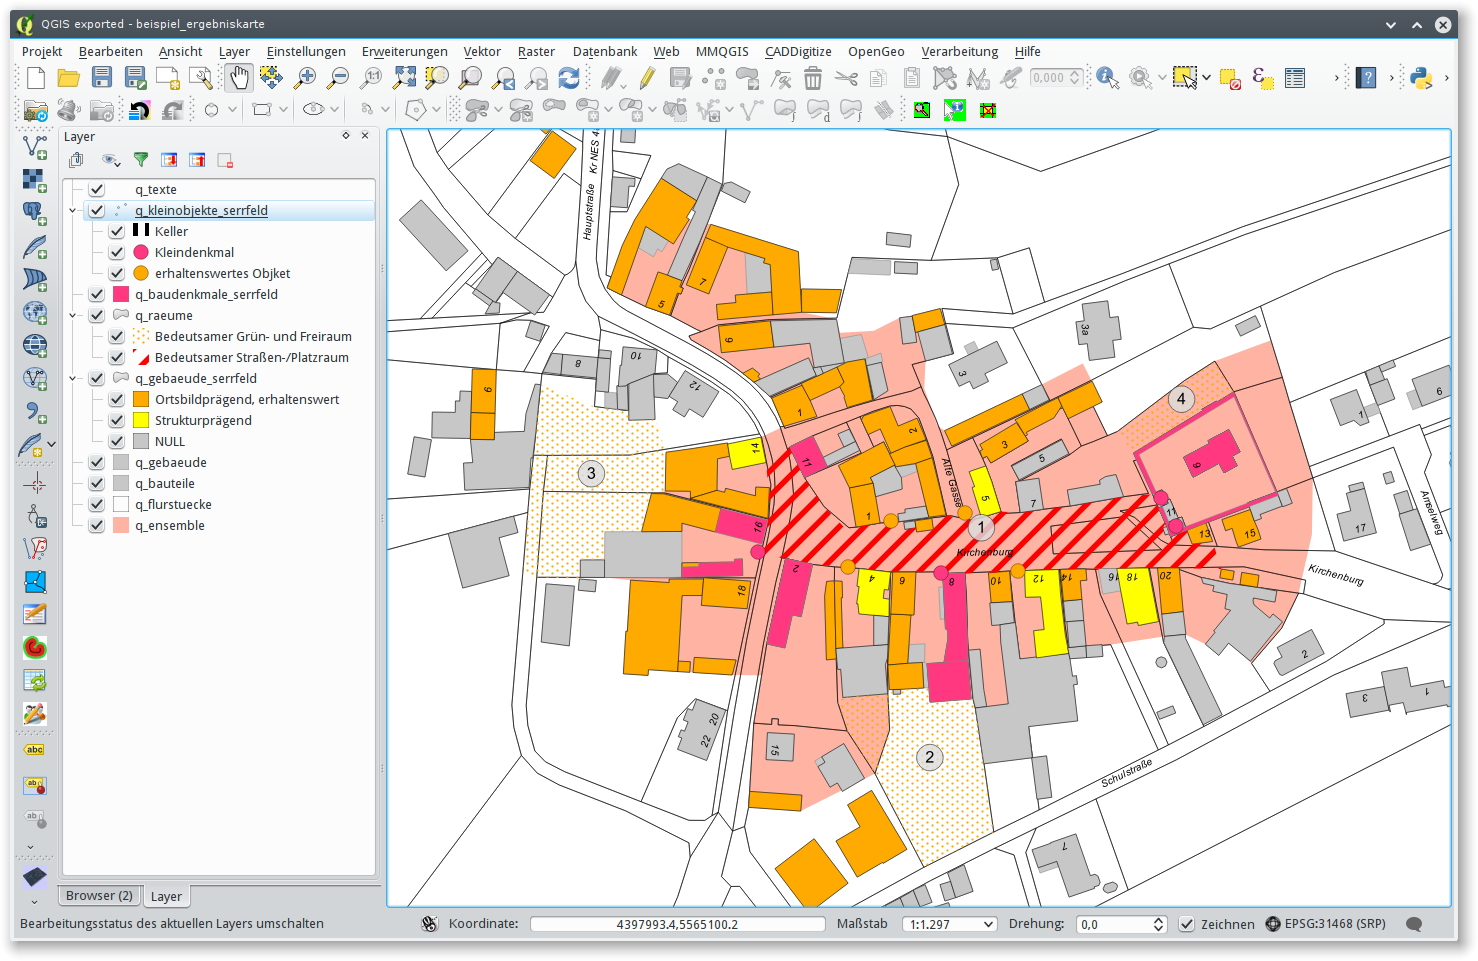Uncheck the q_flurstuecke layer checkbox
Viewport: 1478px width, 961px height.
(x=96, y=504)
